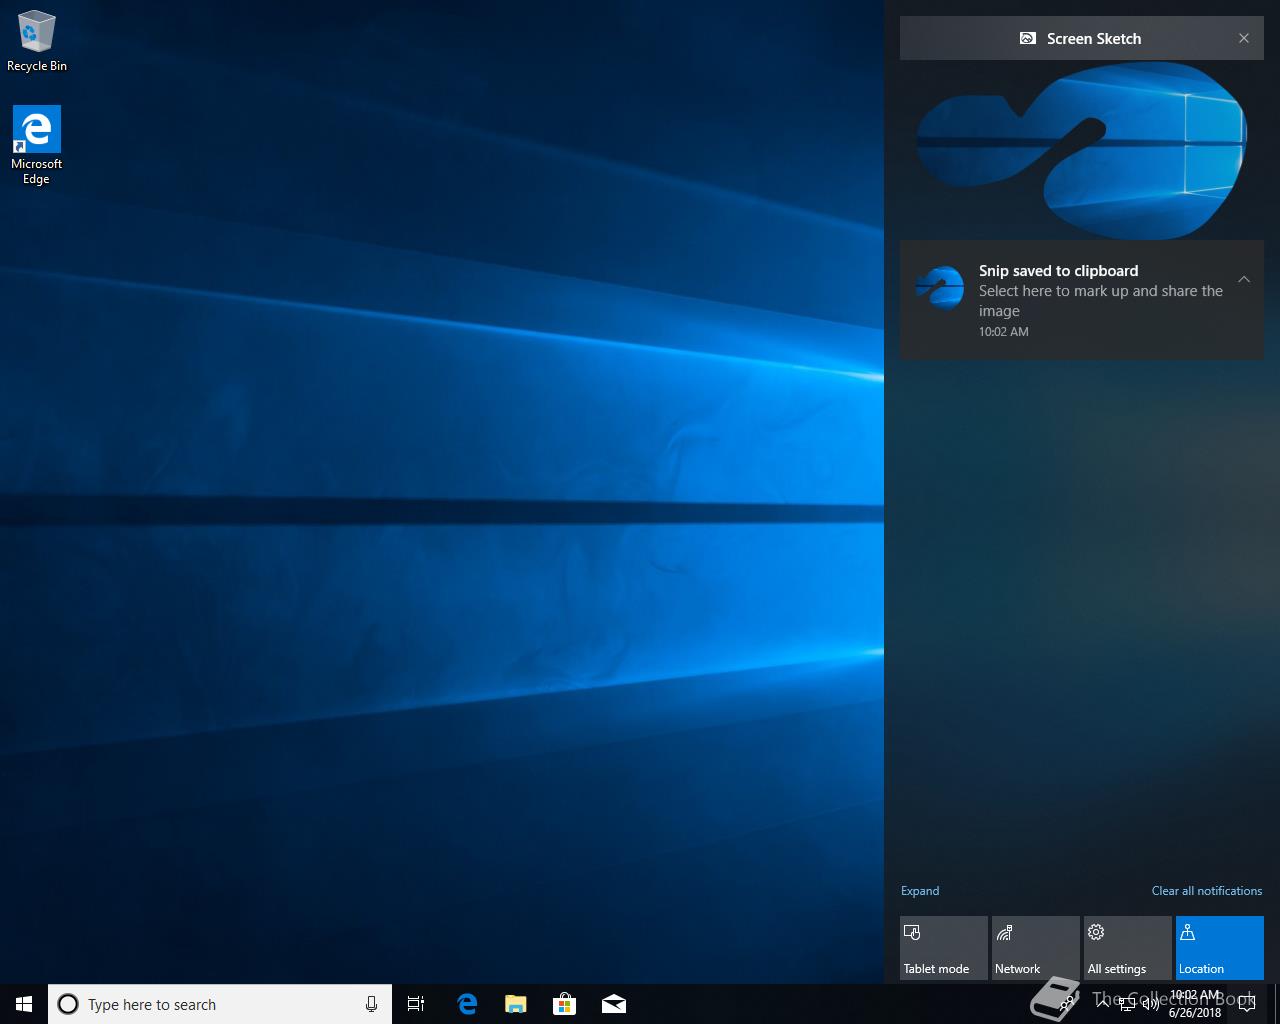
Task: Launch Edge from the taskbar
Action: coord(467,1004)
